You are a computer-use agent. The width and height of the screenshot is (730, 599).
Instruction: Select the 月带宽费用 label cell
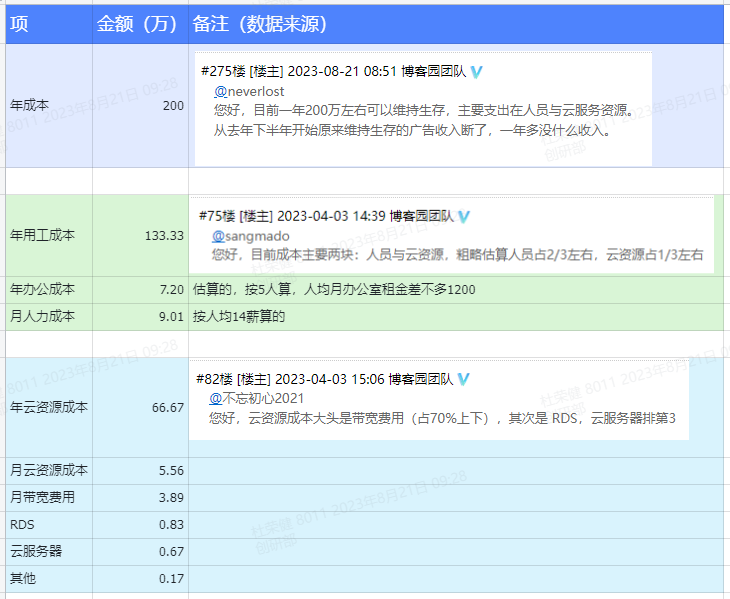click(49, 498)
